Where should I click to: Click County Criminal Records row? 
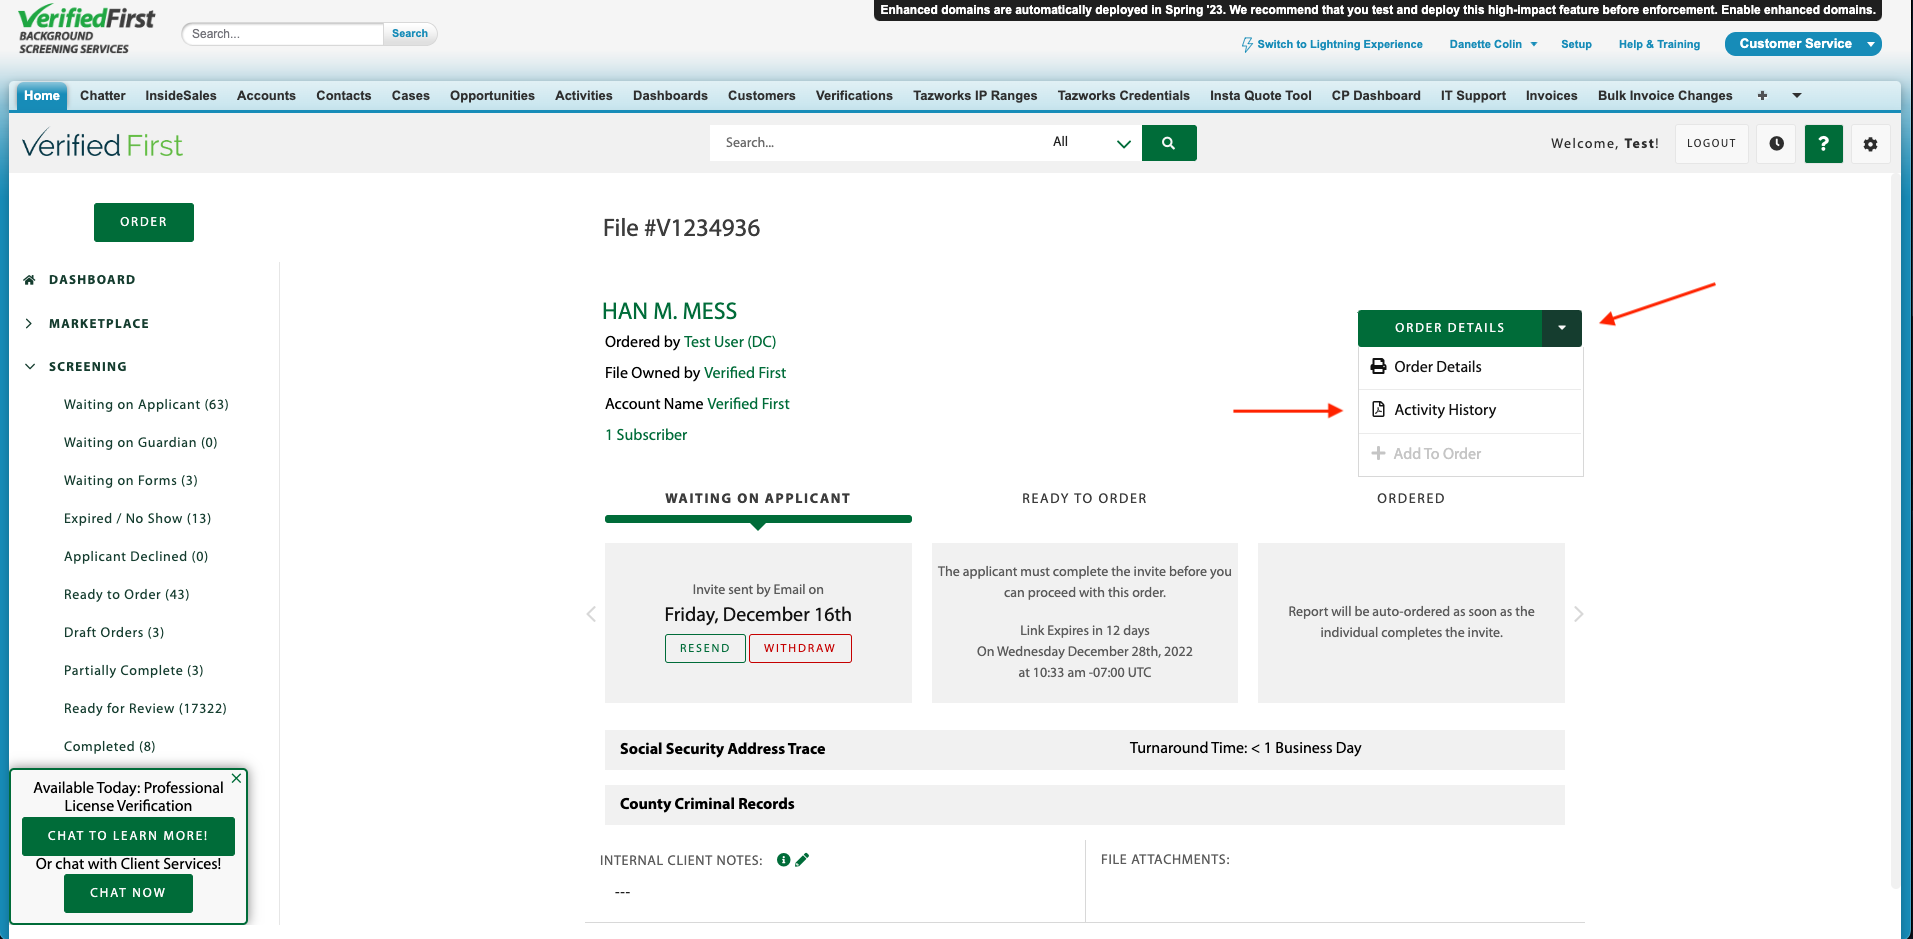coord(1084,804)
